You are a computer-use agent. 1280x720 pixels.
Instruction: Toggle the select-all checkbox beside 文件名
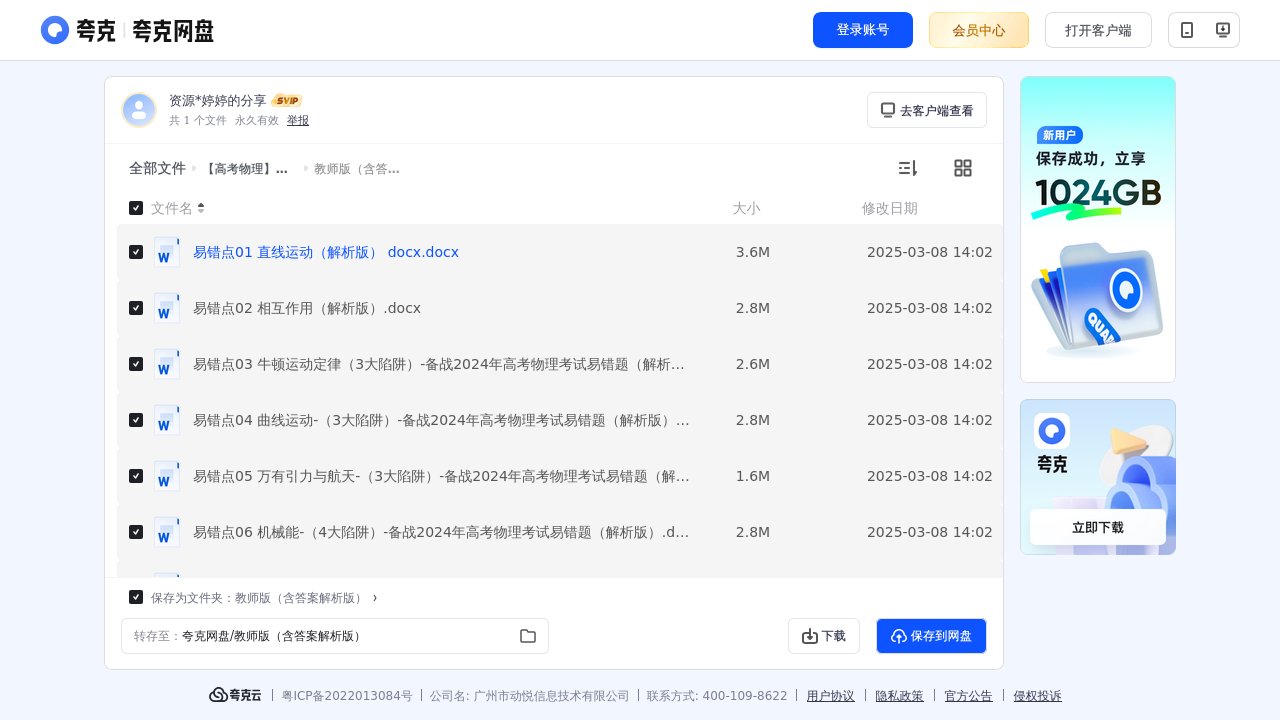(136, 208)
